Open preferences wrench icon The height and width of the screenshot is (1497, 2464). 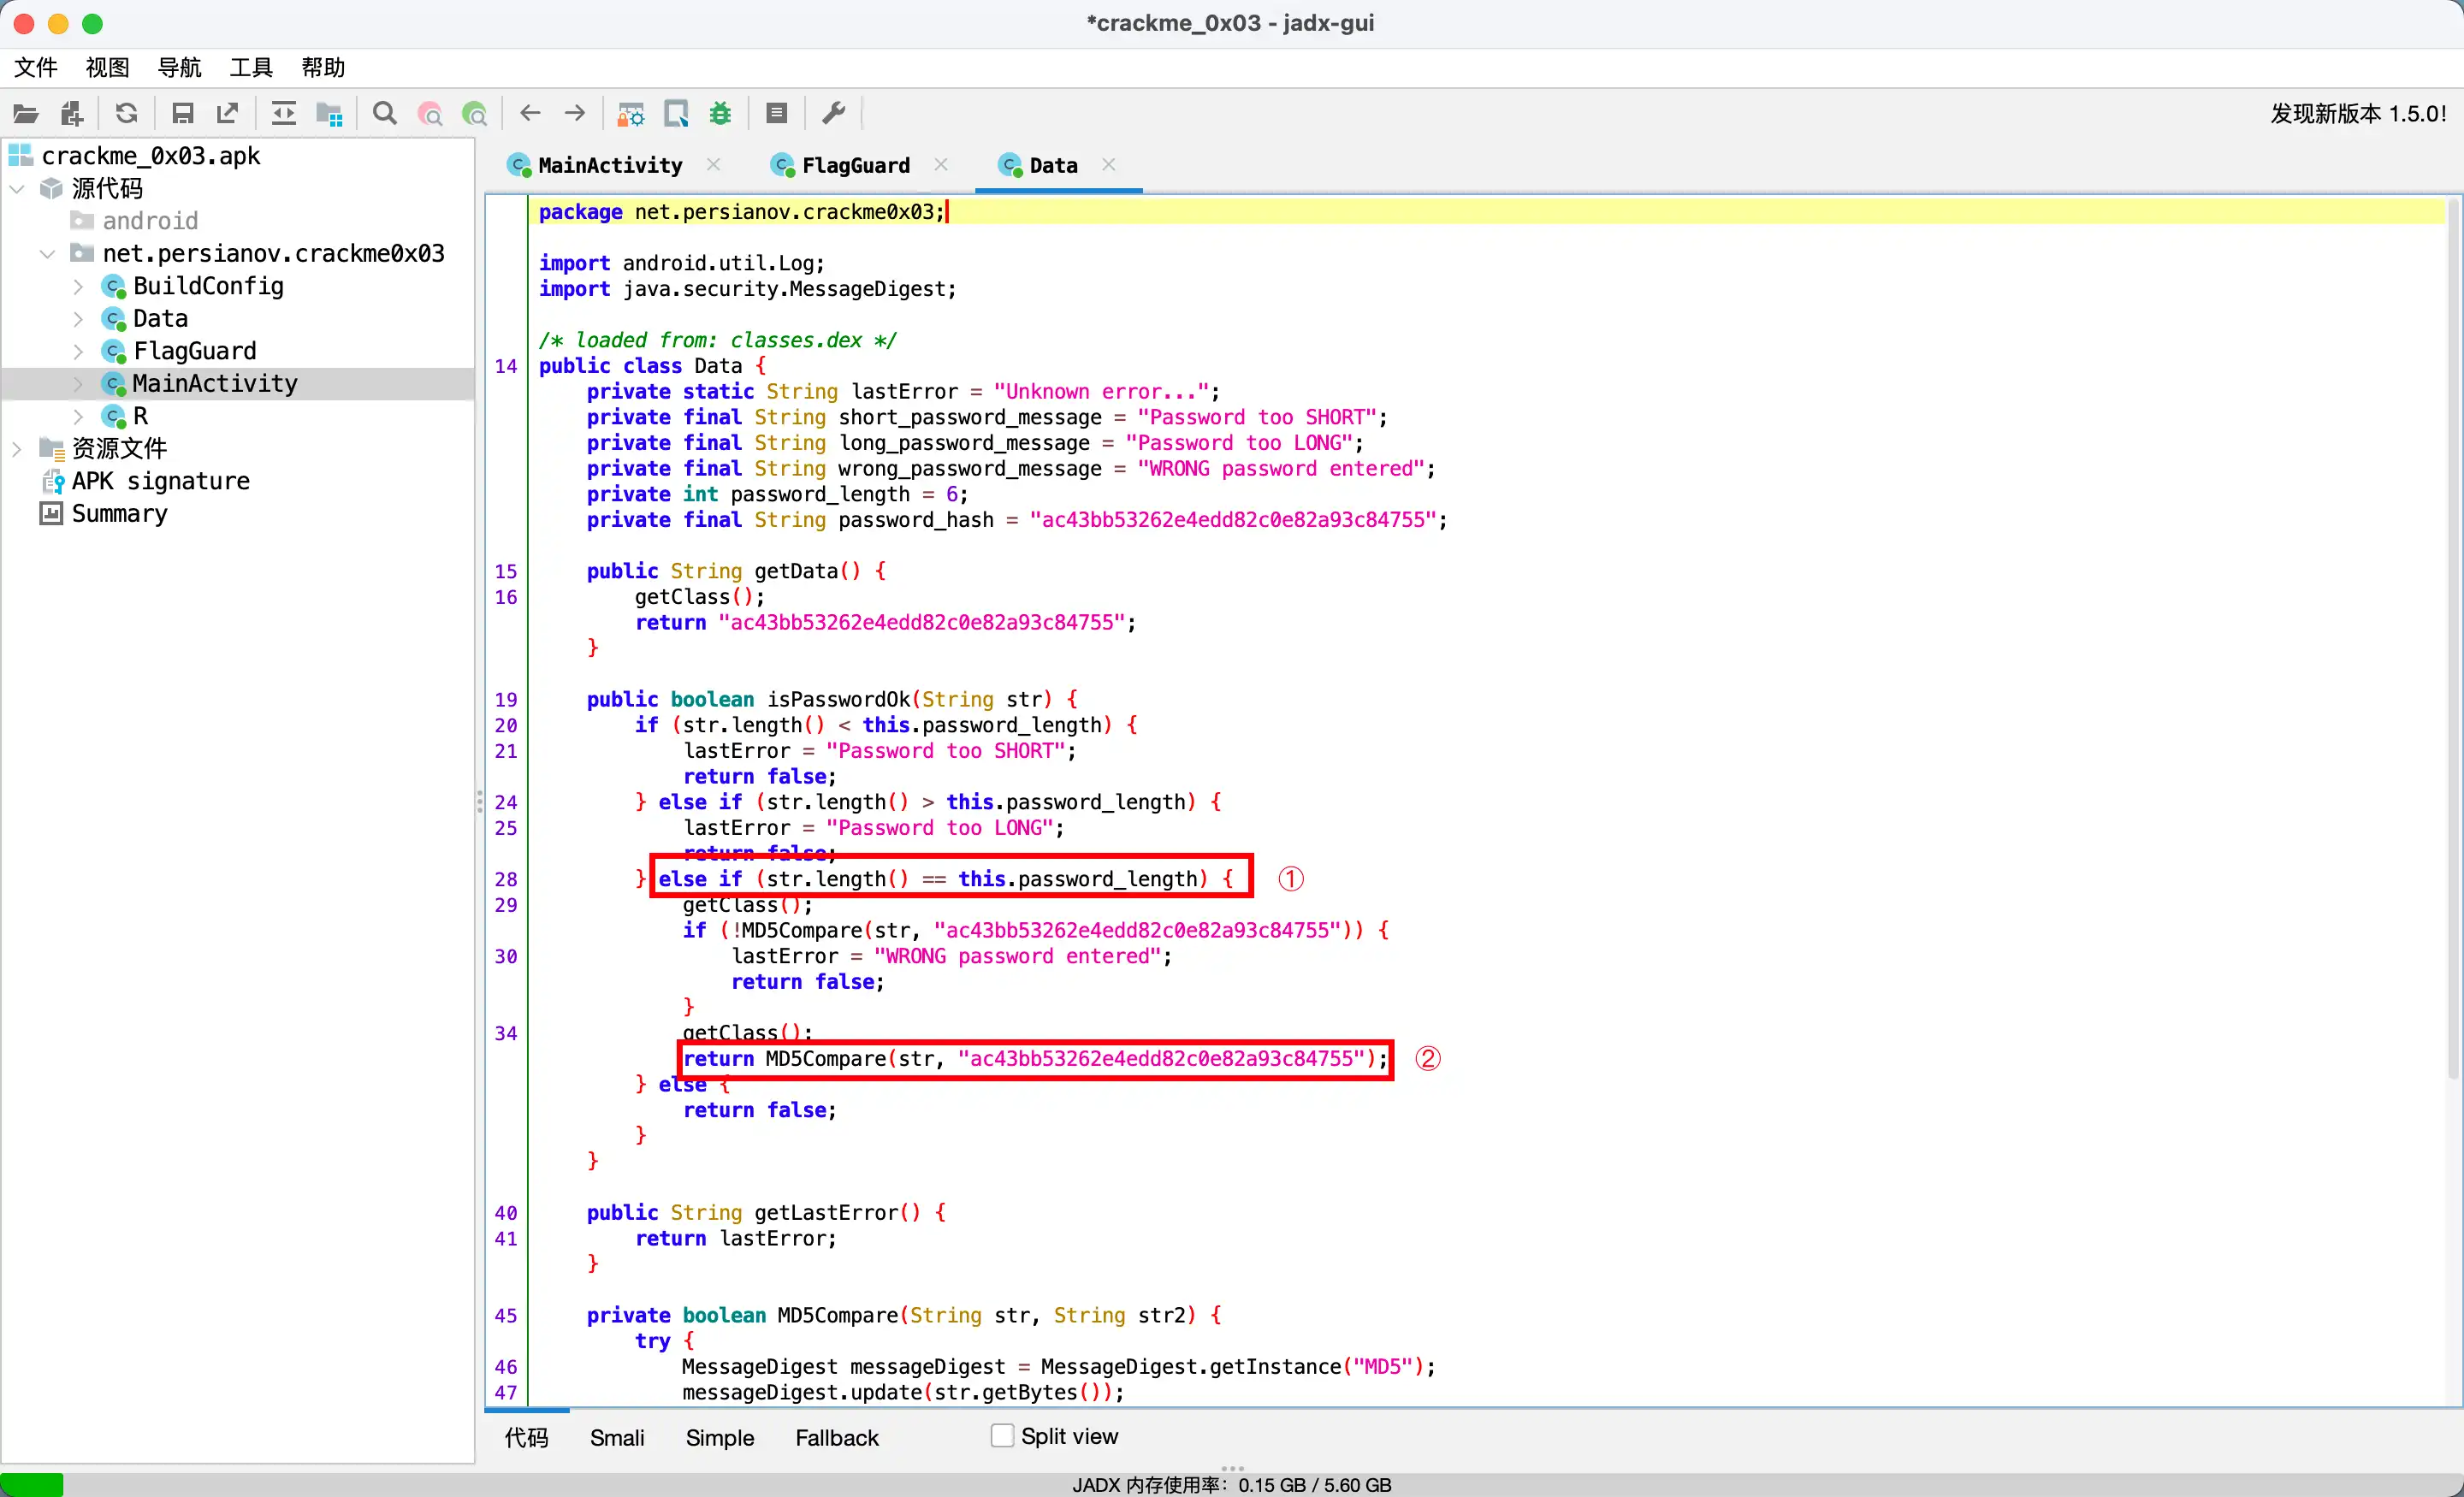point(833,113)
